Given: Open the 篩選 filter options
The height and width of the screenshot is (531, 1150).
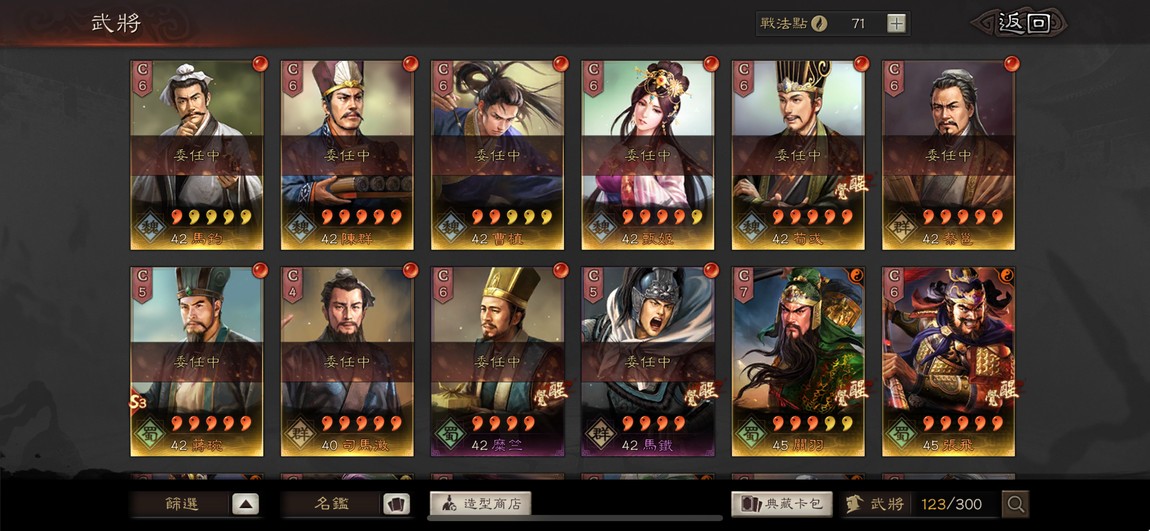Looking at the screenshot, I should click(x=181, y=505).
